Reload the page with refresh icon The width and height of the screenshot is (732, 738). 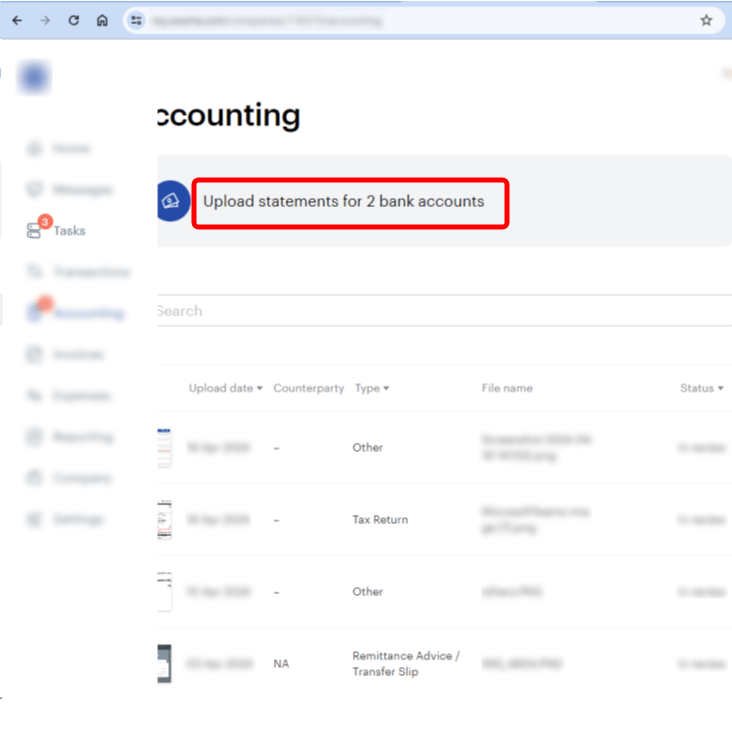click(73, 21)
